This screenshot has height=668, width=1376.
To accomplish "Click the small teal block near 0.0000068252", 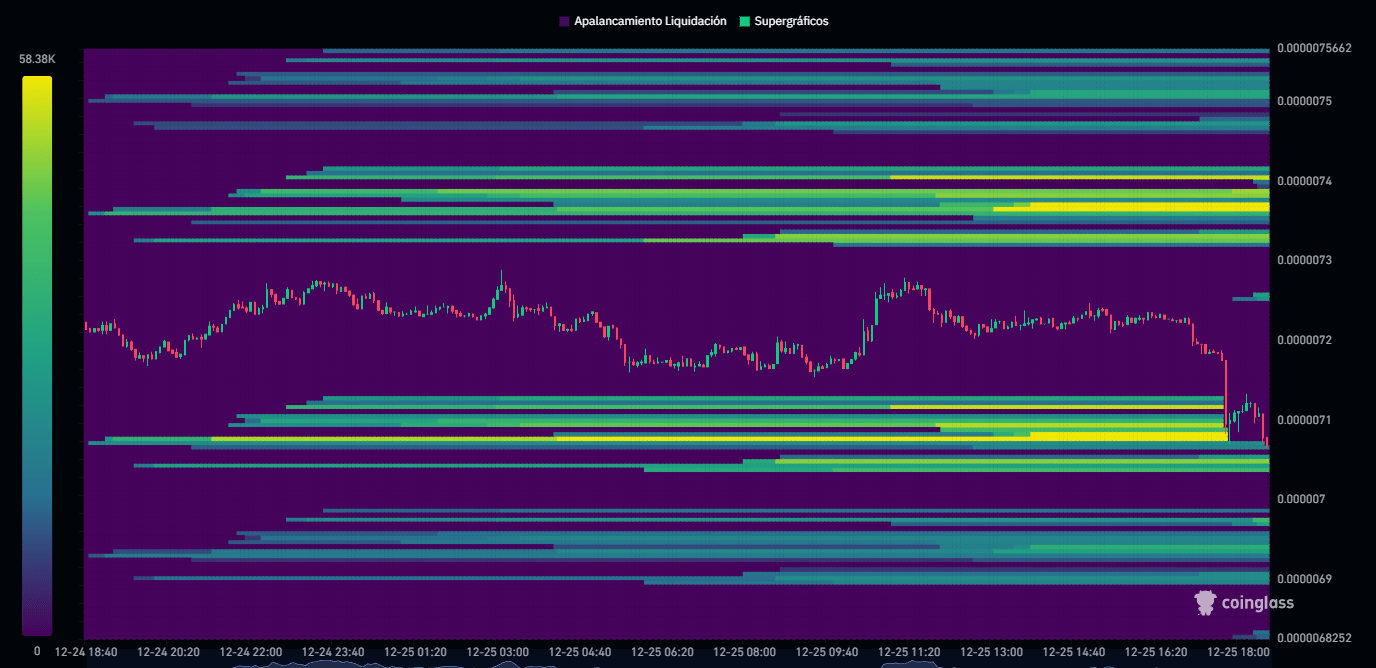I will (x=1261, y=635).
